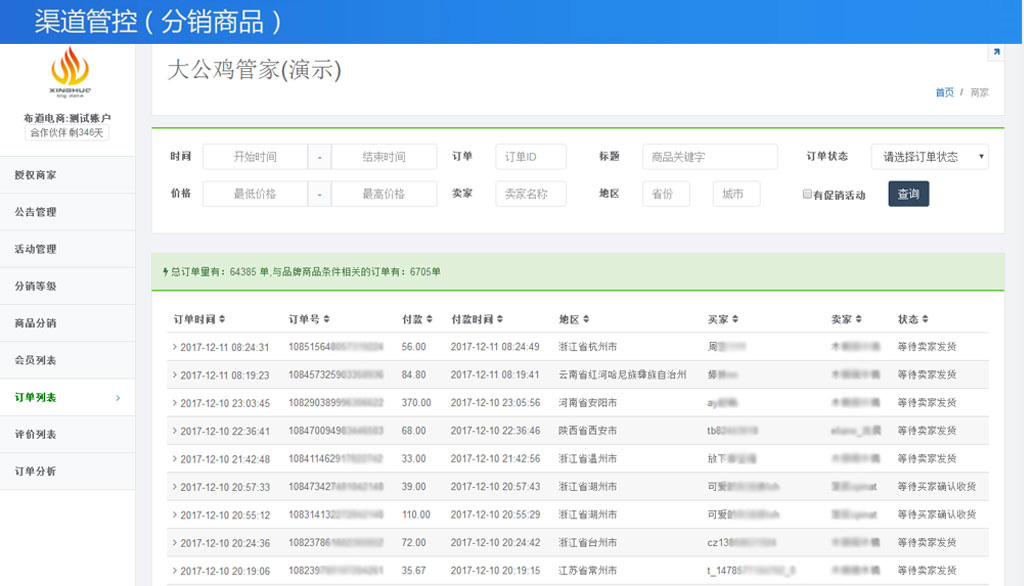The image size is (1024, 586).
Task: Expand order row 2017-12-10 20:24:36
Action: pyautogui.click(x=174, y=543)
